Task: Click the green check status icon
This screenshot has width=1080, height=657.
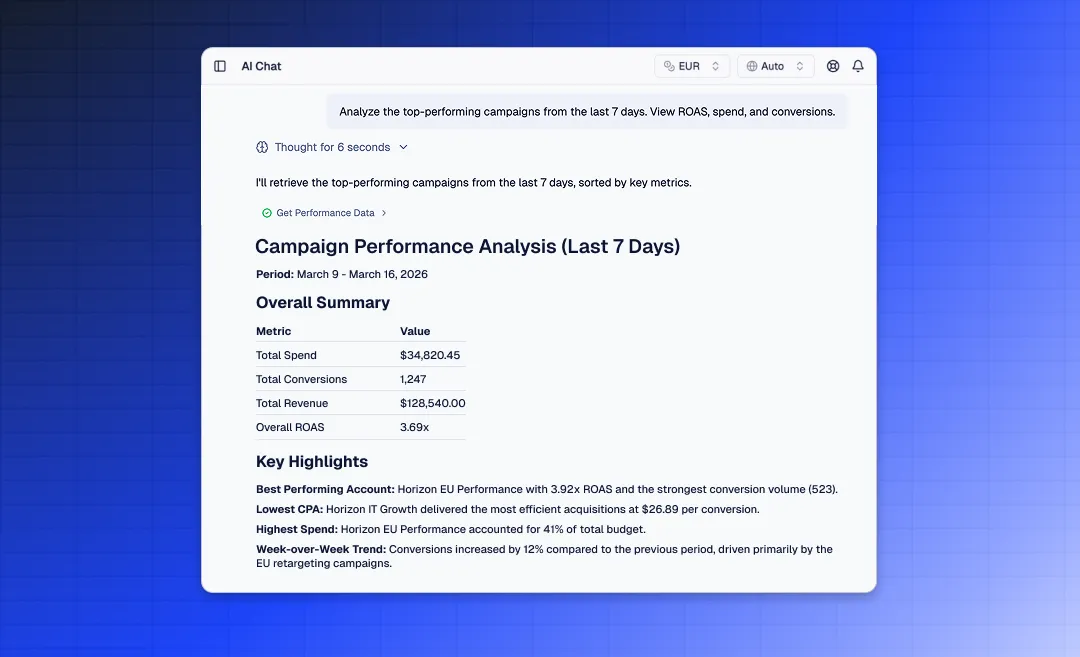Action: coord(267,213)
